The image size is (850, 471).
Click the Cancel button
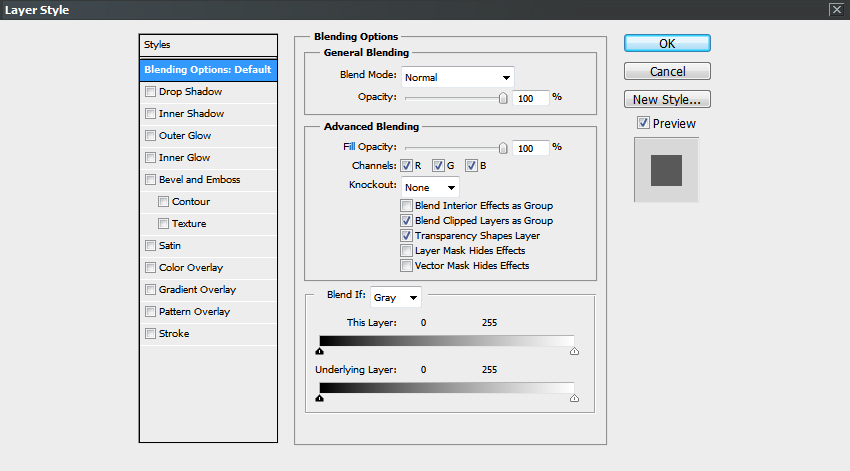(667, 72)
